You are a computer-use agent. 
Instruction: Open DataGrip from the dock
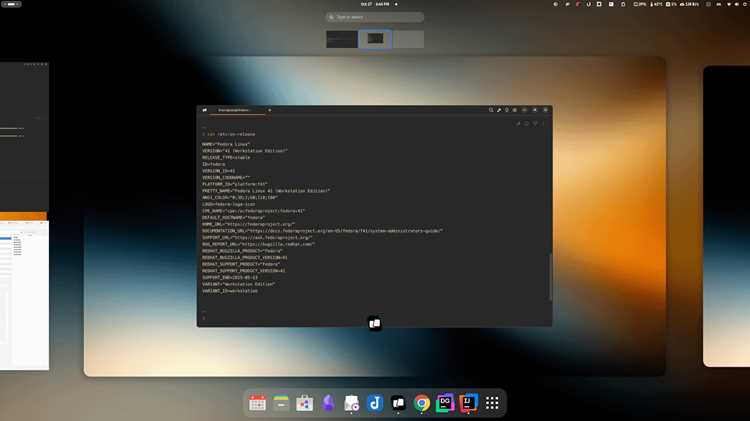[x=445, y=403]
